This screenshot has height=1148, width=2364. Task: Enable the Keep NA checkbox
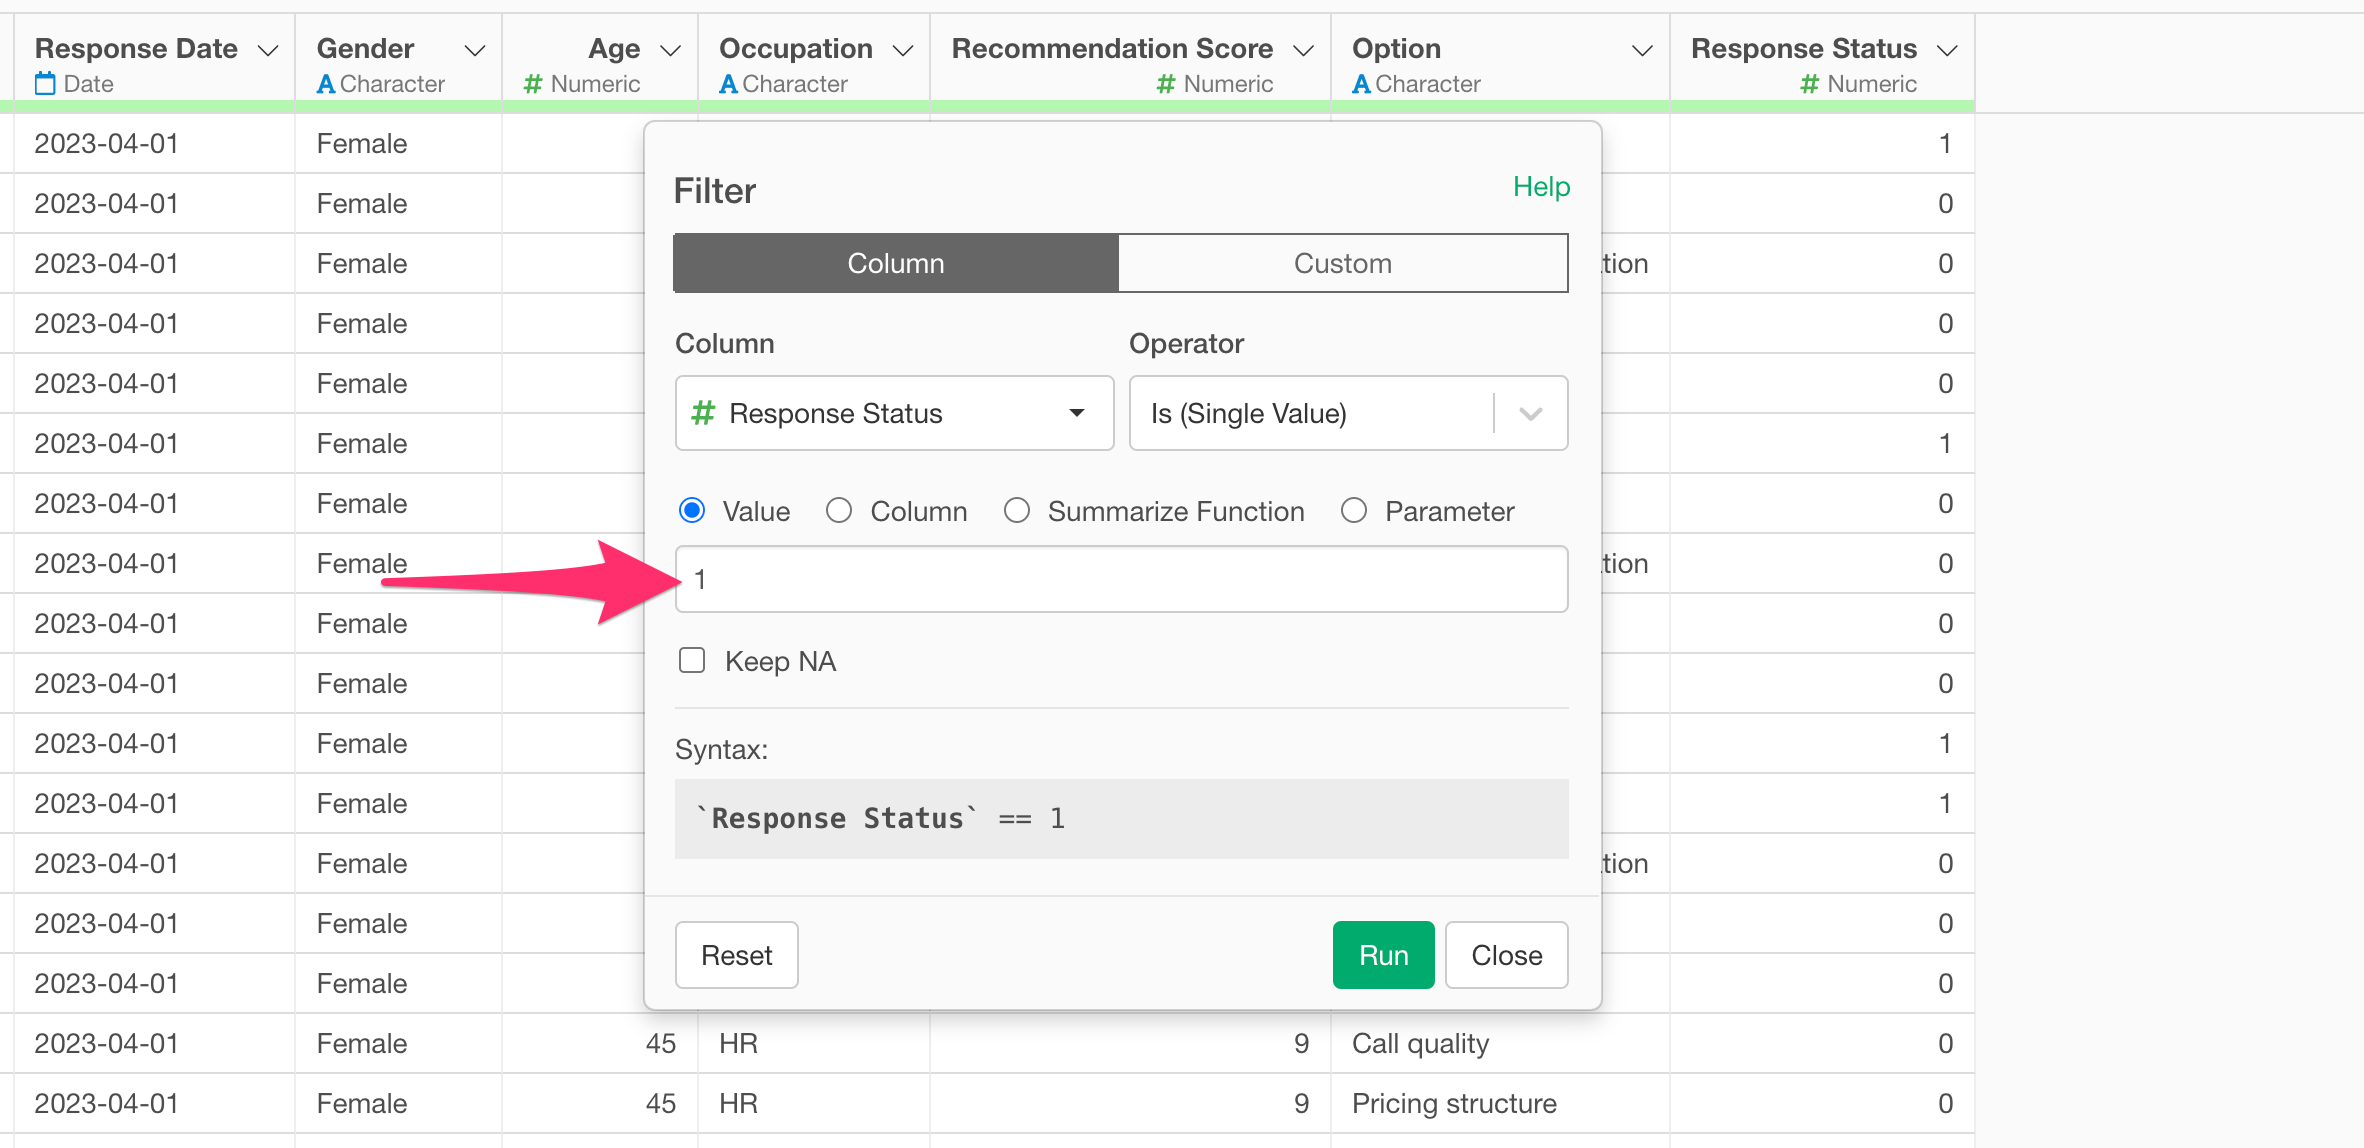(692, 661)
